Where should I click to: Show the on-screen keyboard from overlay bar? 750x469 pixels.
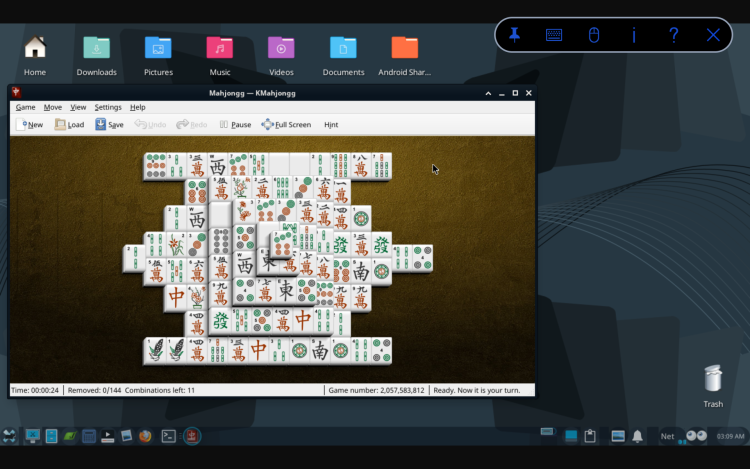point(554,35)
